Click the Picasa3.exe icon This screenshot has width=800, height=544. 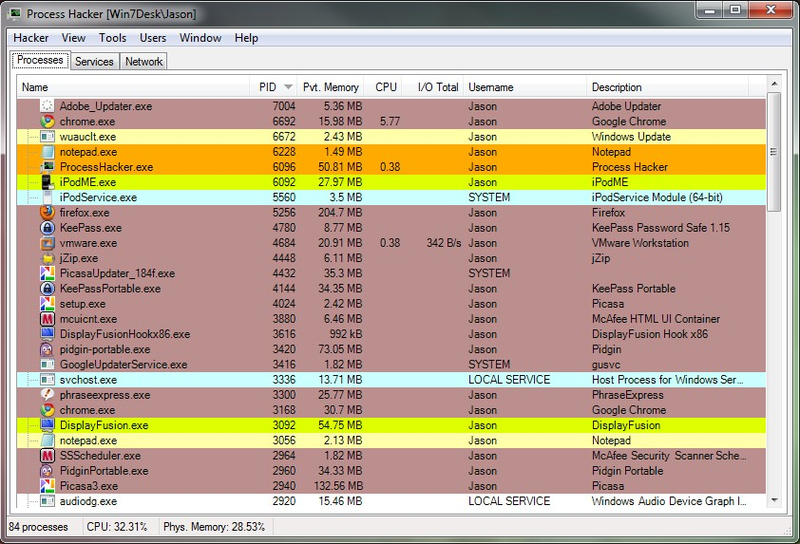(x=47, y=486)
